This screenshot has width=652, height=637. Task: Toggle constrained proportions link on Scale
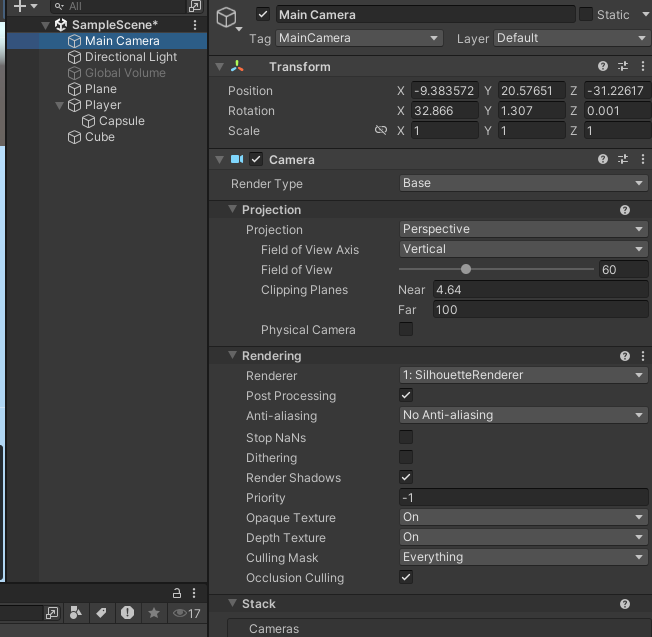(380, 131)
